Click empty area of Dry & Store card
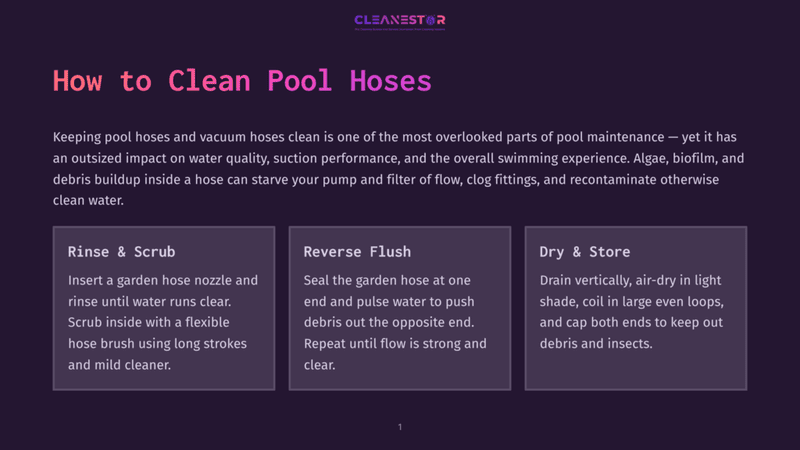Image resolution: width=800 pixels, height=450 pixels. point(636,371)
